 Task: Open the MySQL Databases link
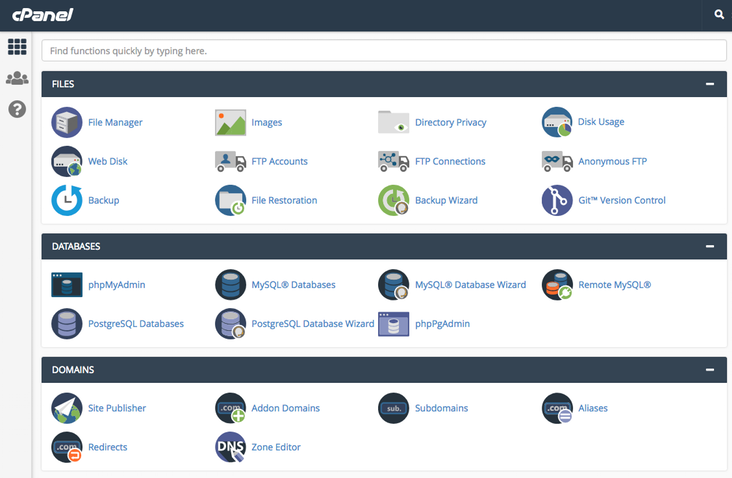click(293, 285)
